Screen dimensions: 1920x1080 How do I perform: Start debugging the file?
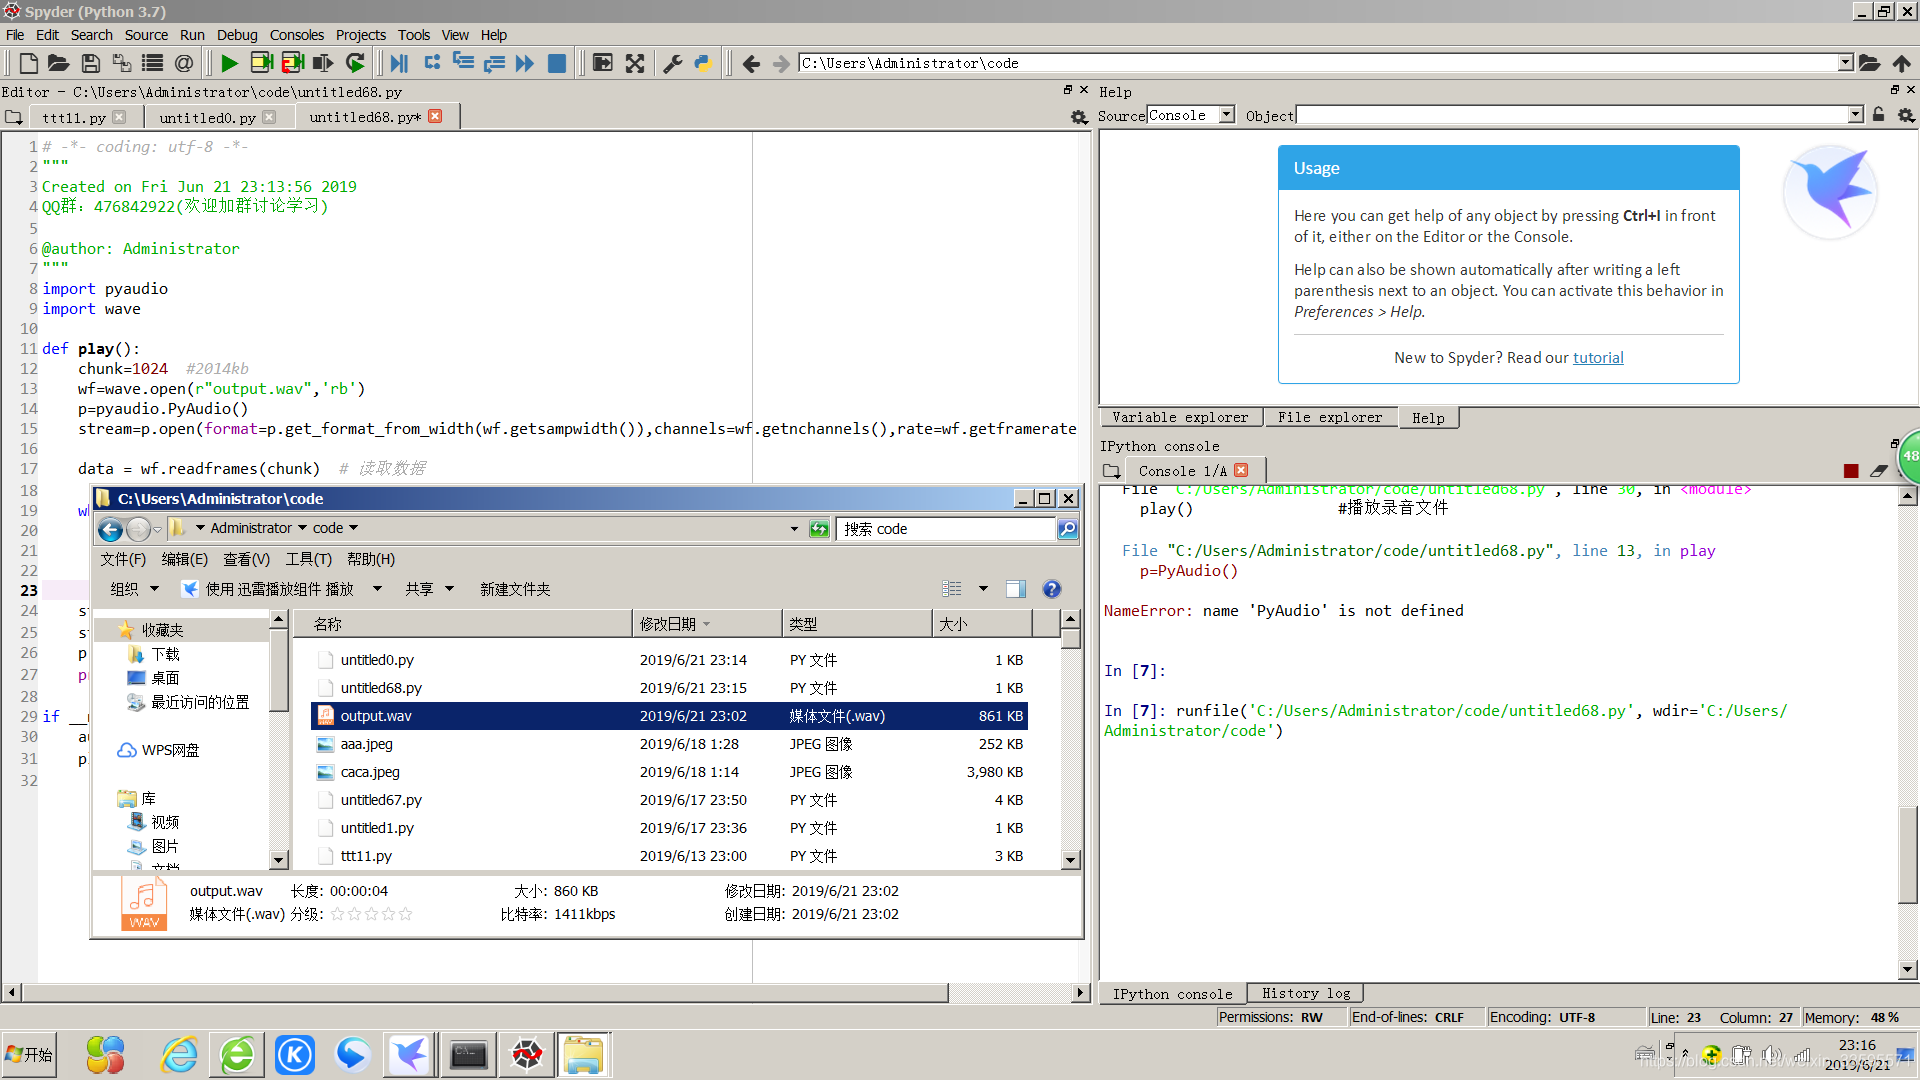tap(399, 63)
